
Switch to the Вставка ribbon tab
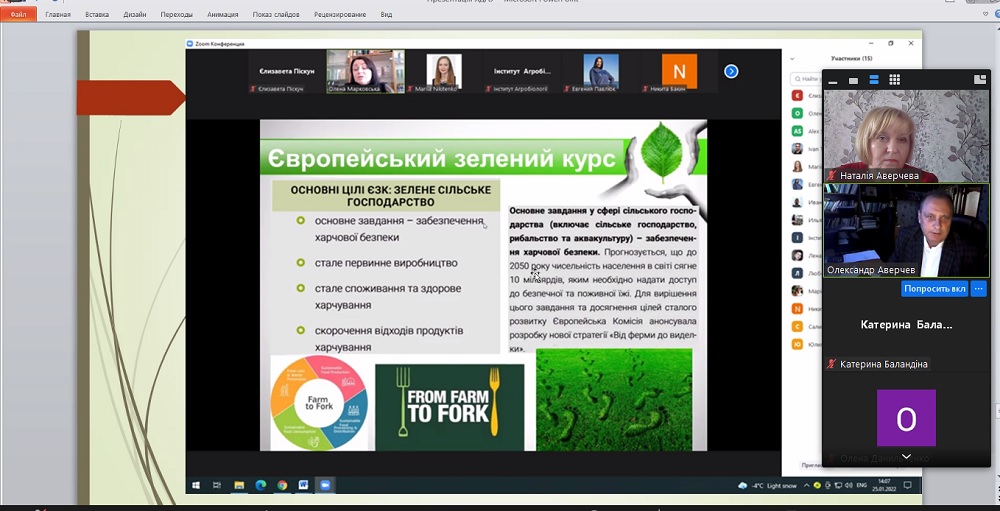97,15
